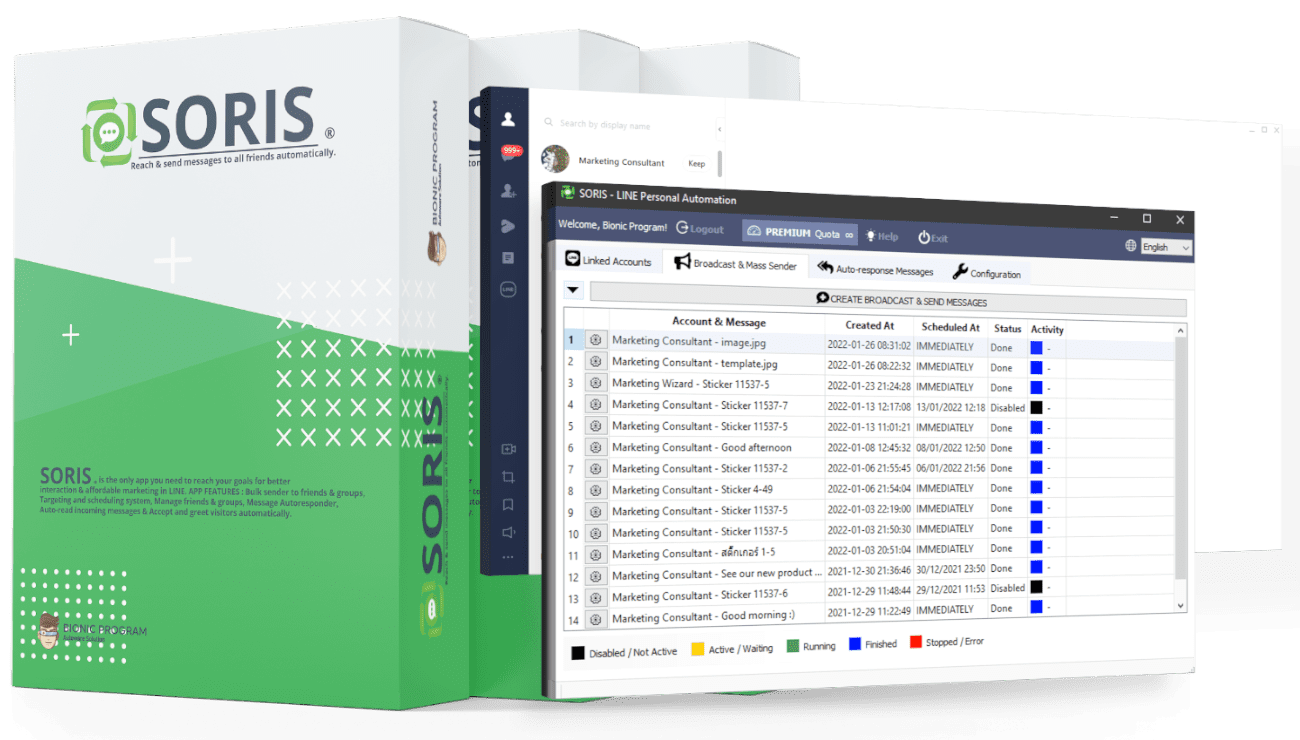
Task: Open the English language dropdown
Action: [1166, 247]
